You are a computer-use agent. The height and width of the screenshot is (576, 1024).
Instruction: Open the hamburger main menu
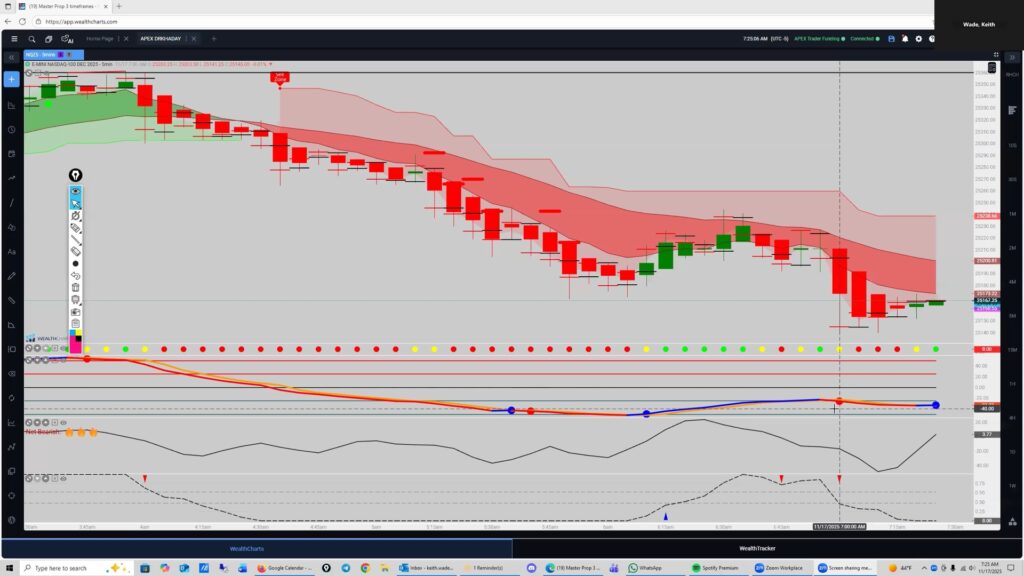pyautogui.click(x=14, y=39)
